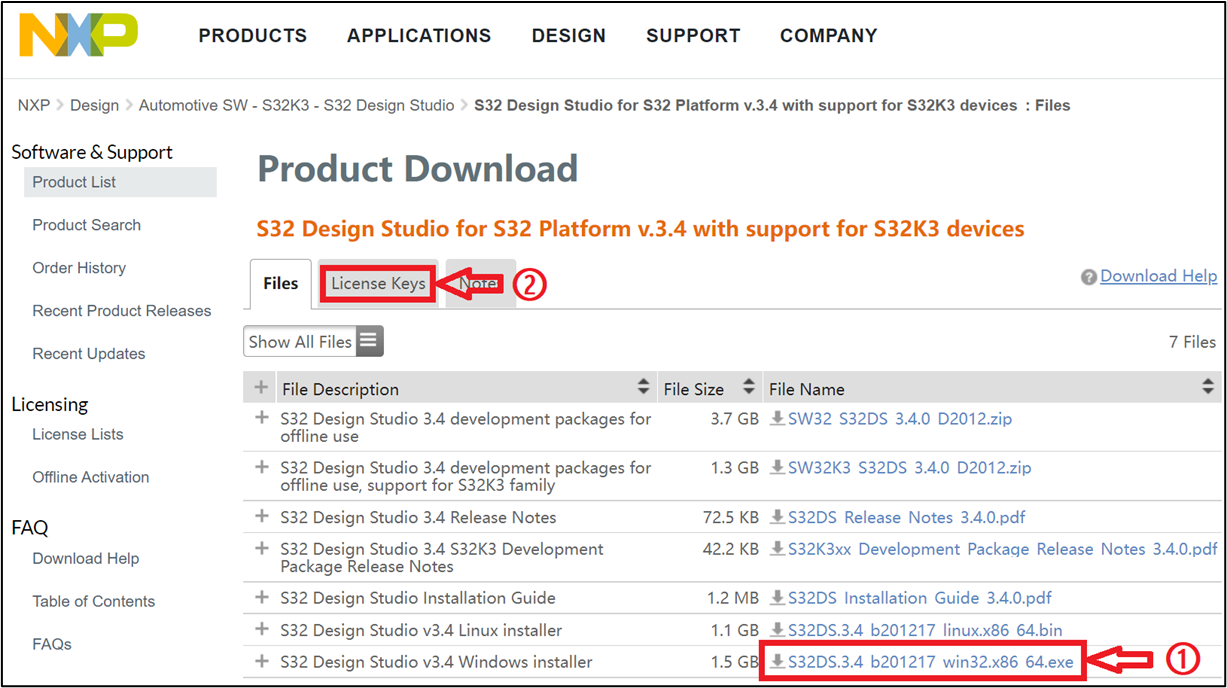This screenshot has height=688, width=1227.
Task: Click the 1.5 GB file size cell
Action: coord(734,662)
